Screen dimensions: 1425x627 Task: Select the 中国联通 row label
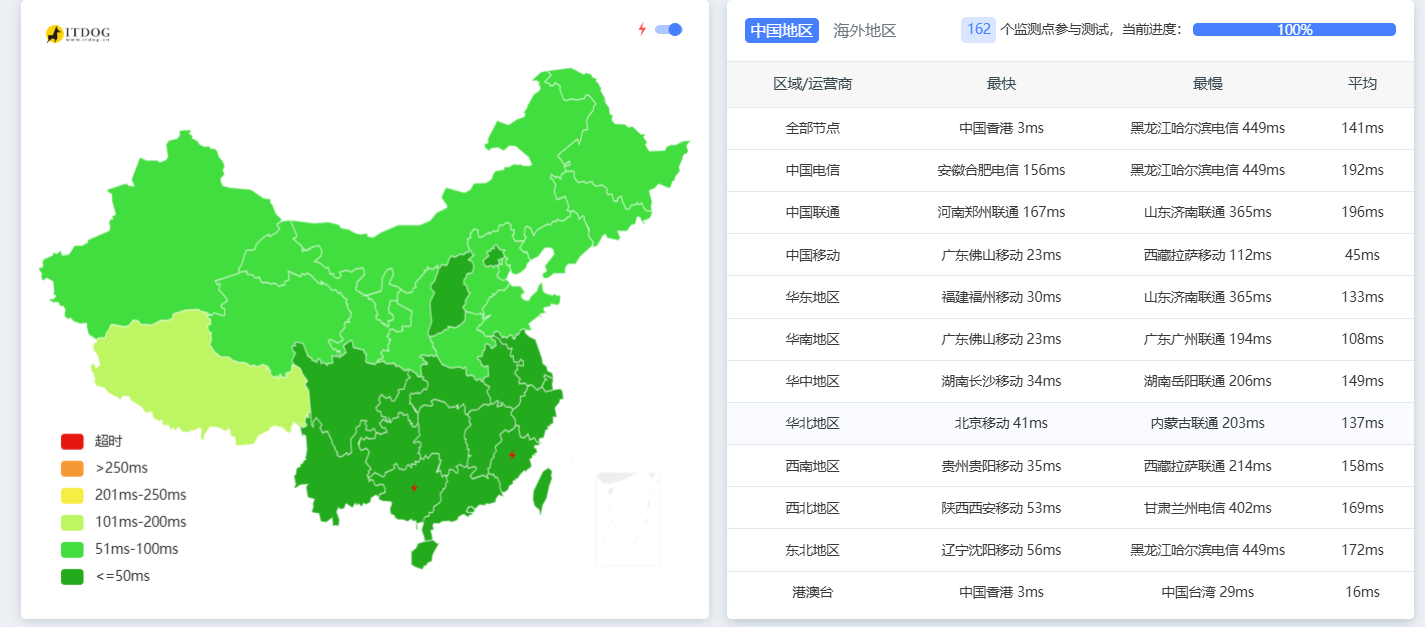point(813,212)
